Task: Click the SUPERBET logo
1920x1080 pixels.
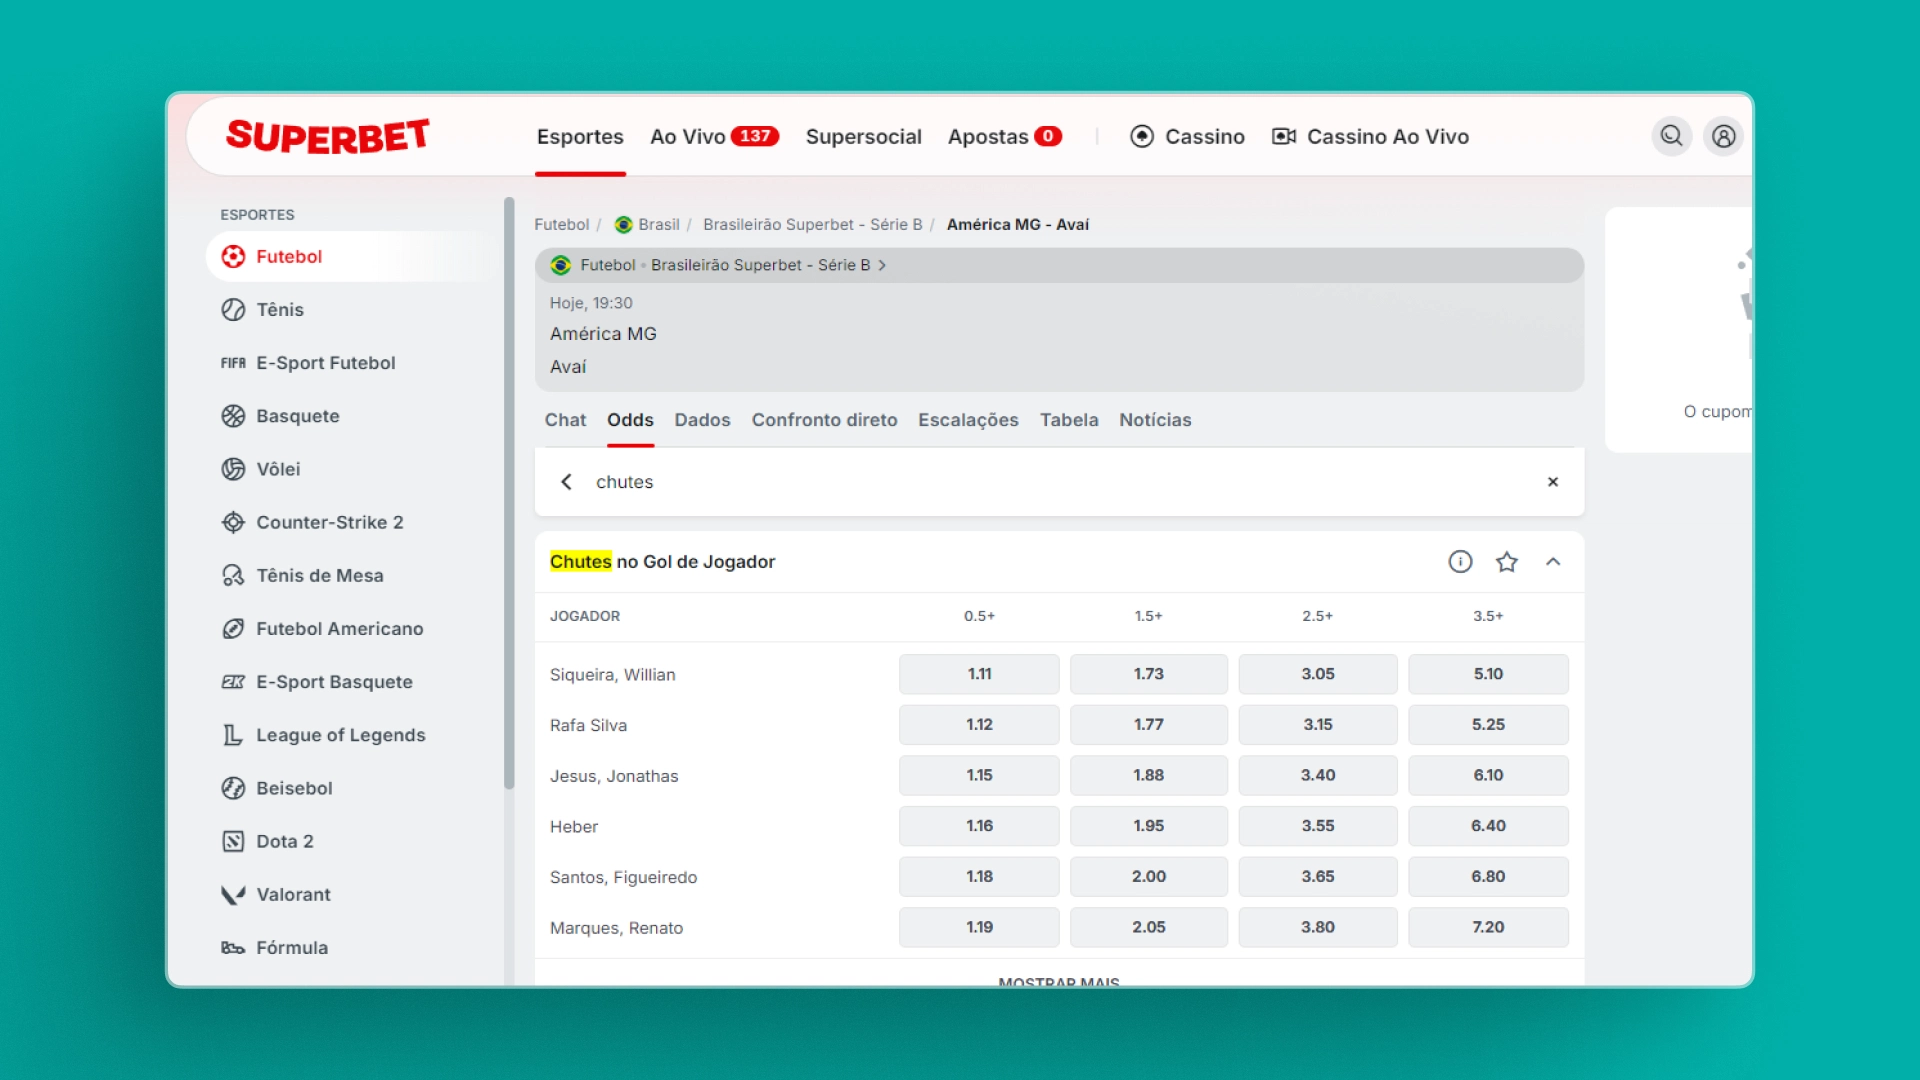Action: coord(328,136)
